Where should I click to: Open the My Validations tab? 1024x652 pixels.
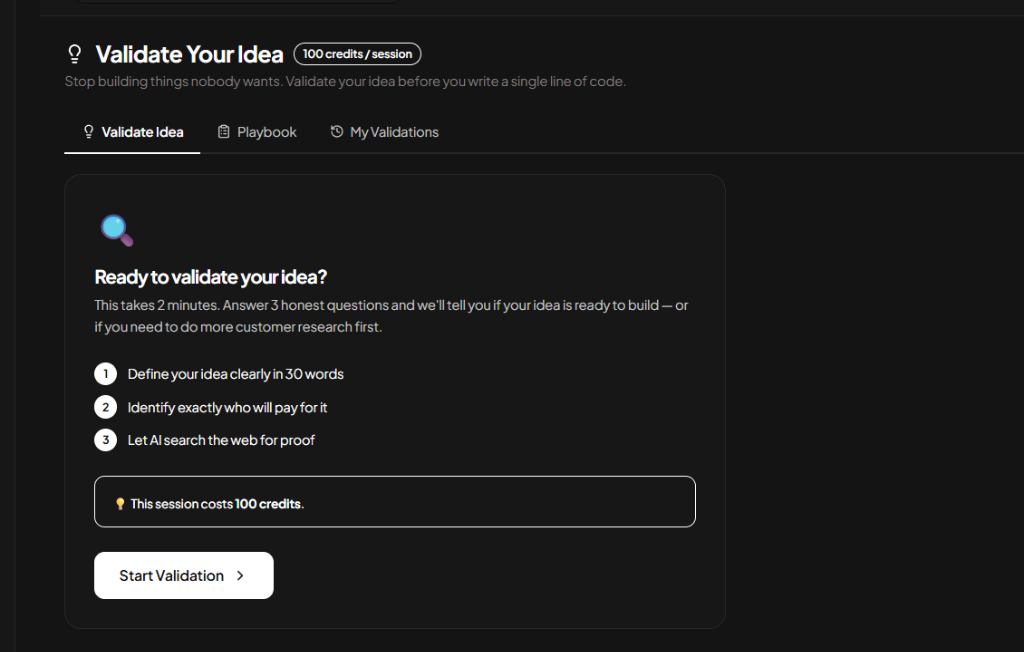(x=385, y=132)
